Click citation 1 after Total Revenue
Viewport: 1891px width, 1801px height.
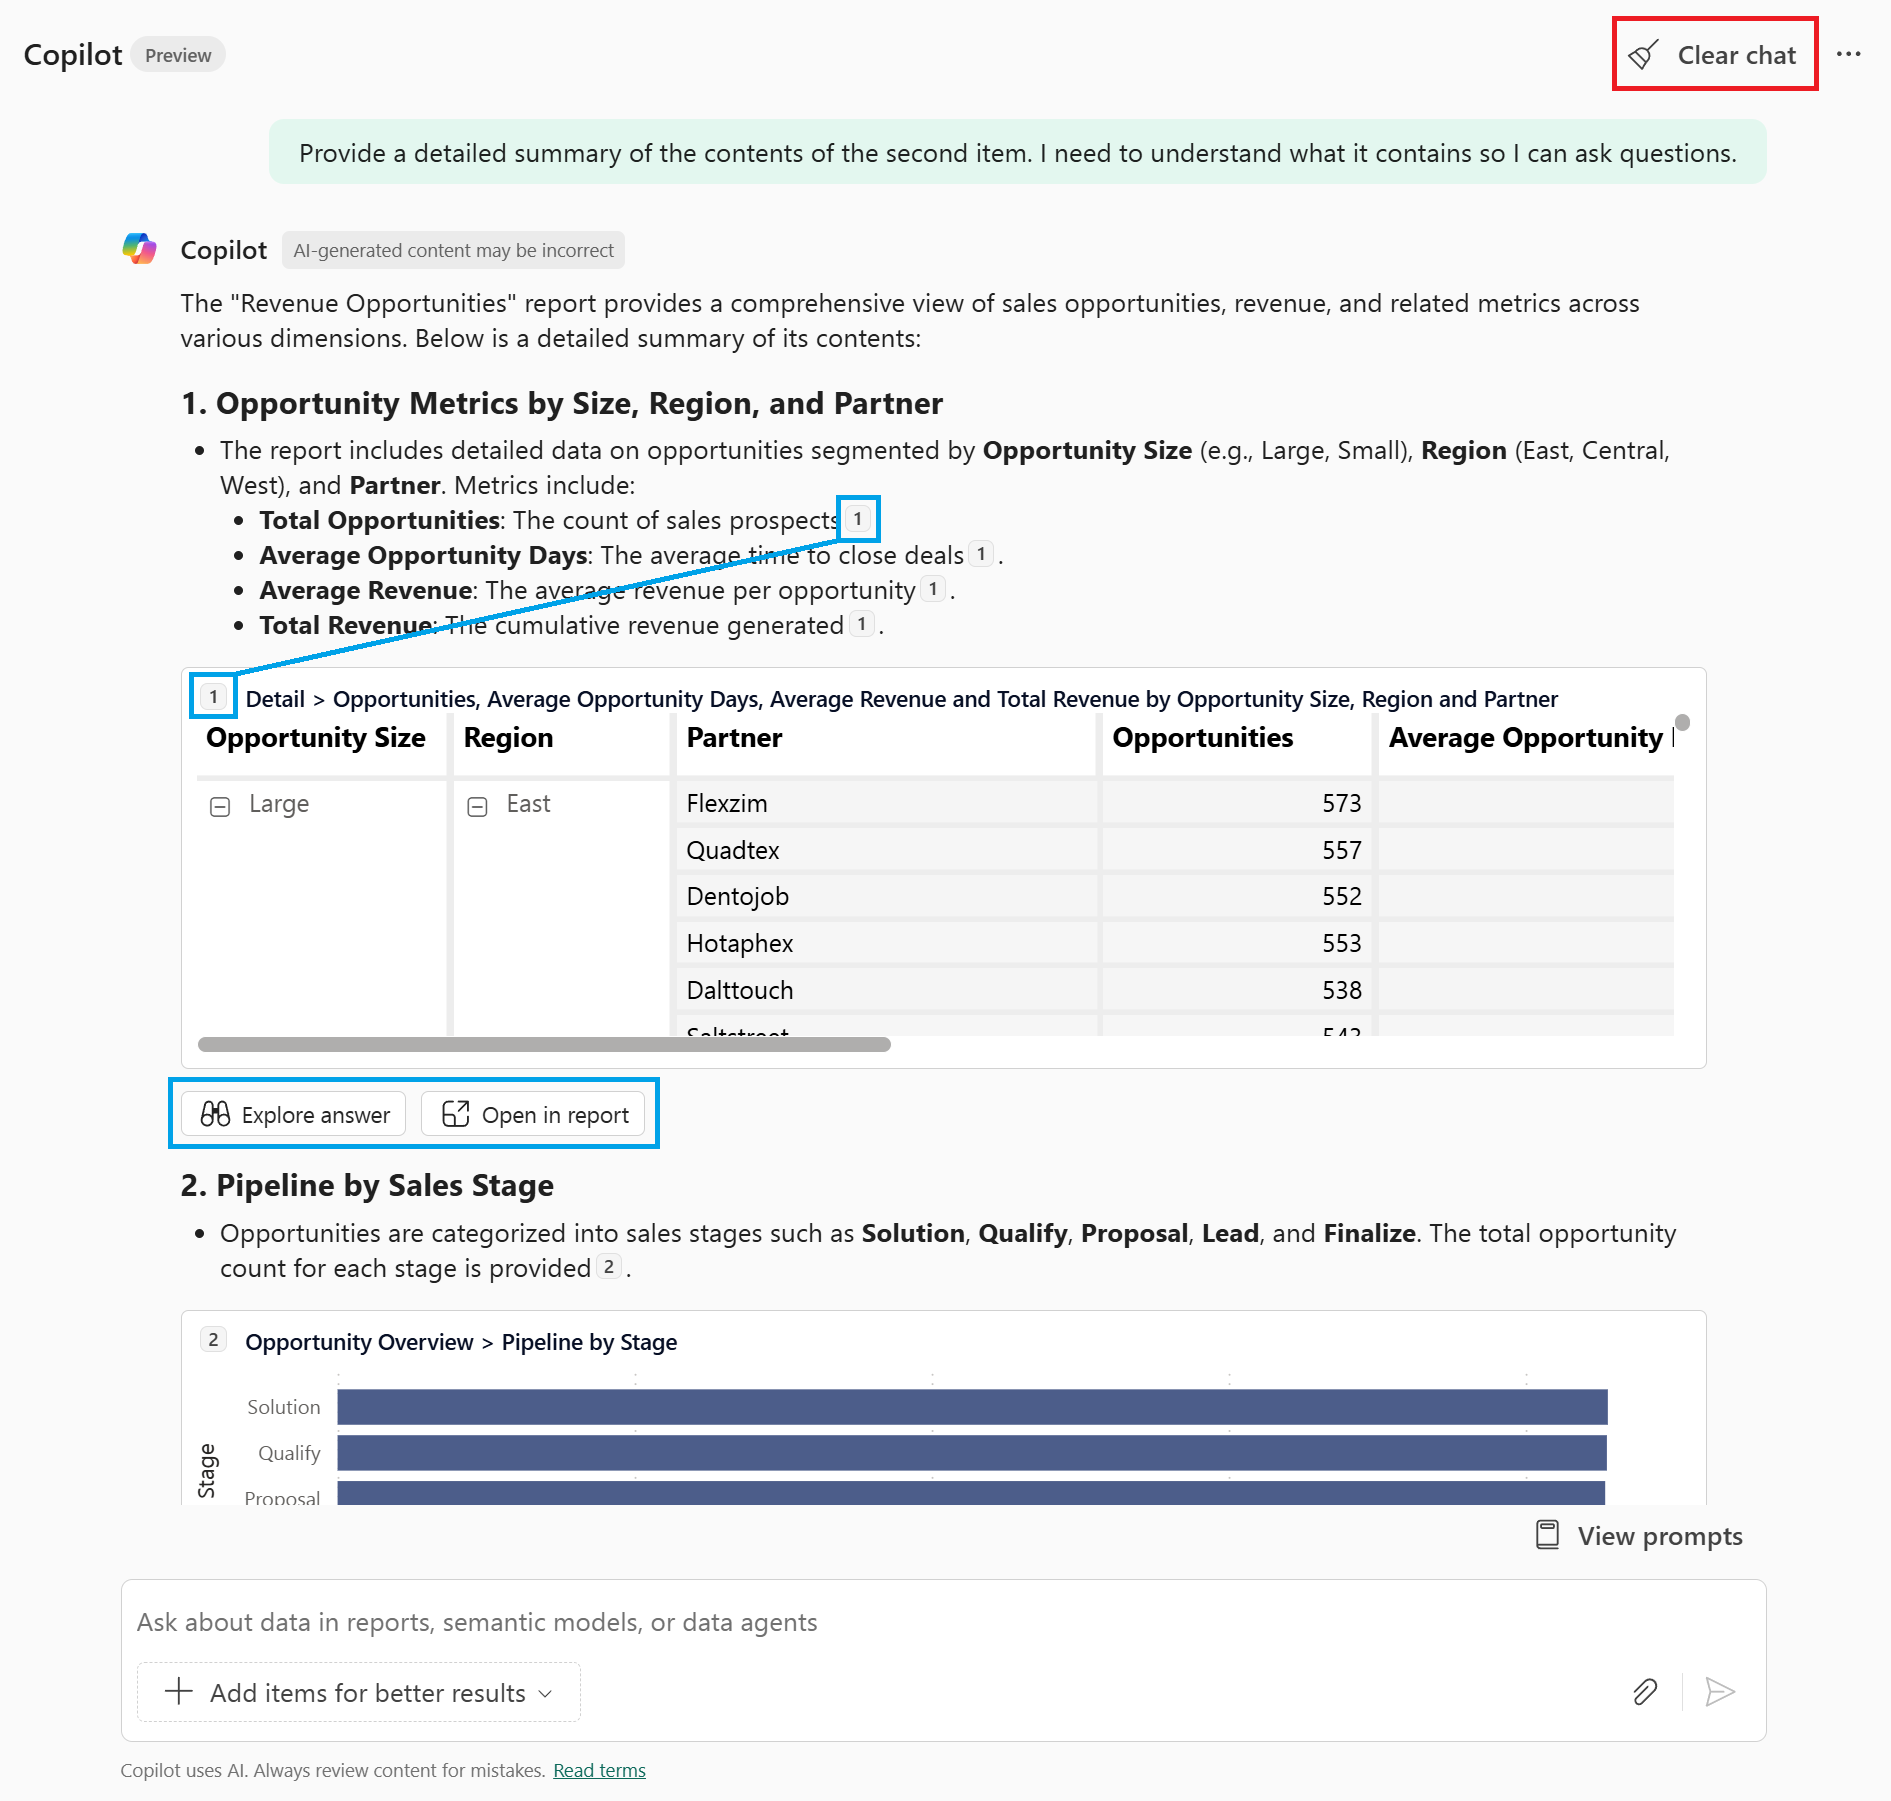coord(862,624)
